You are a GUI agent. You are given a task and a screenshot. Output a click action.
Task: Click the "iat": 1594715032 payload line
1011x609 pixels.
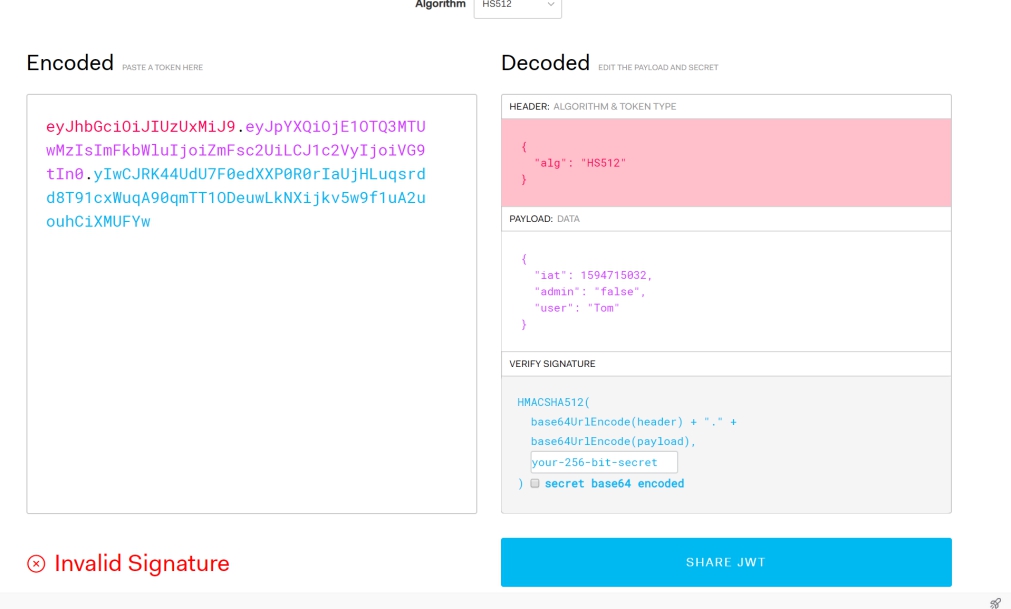[x=593, y=275]
